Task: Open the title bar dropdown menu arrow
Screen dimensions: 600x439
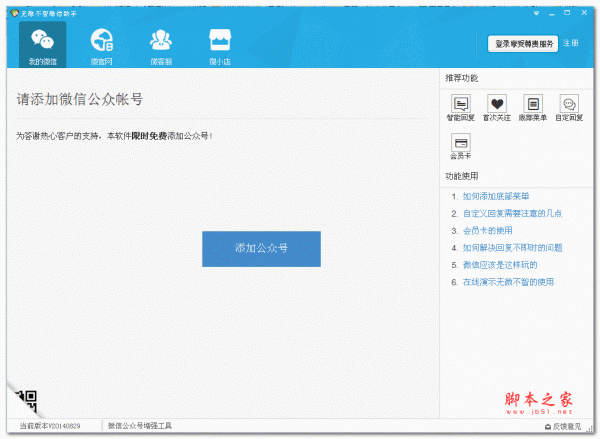Action: click(x=536, y=13)
